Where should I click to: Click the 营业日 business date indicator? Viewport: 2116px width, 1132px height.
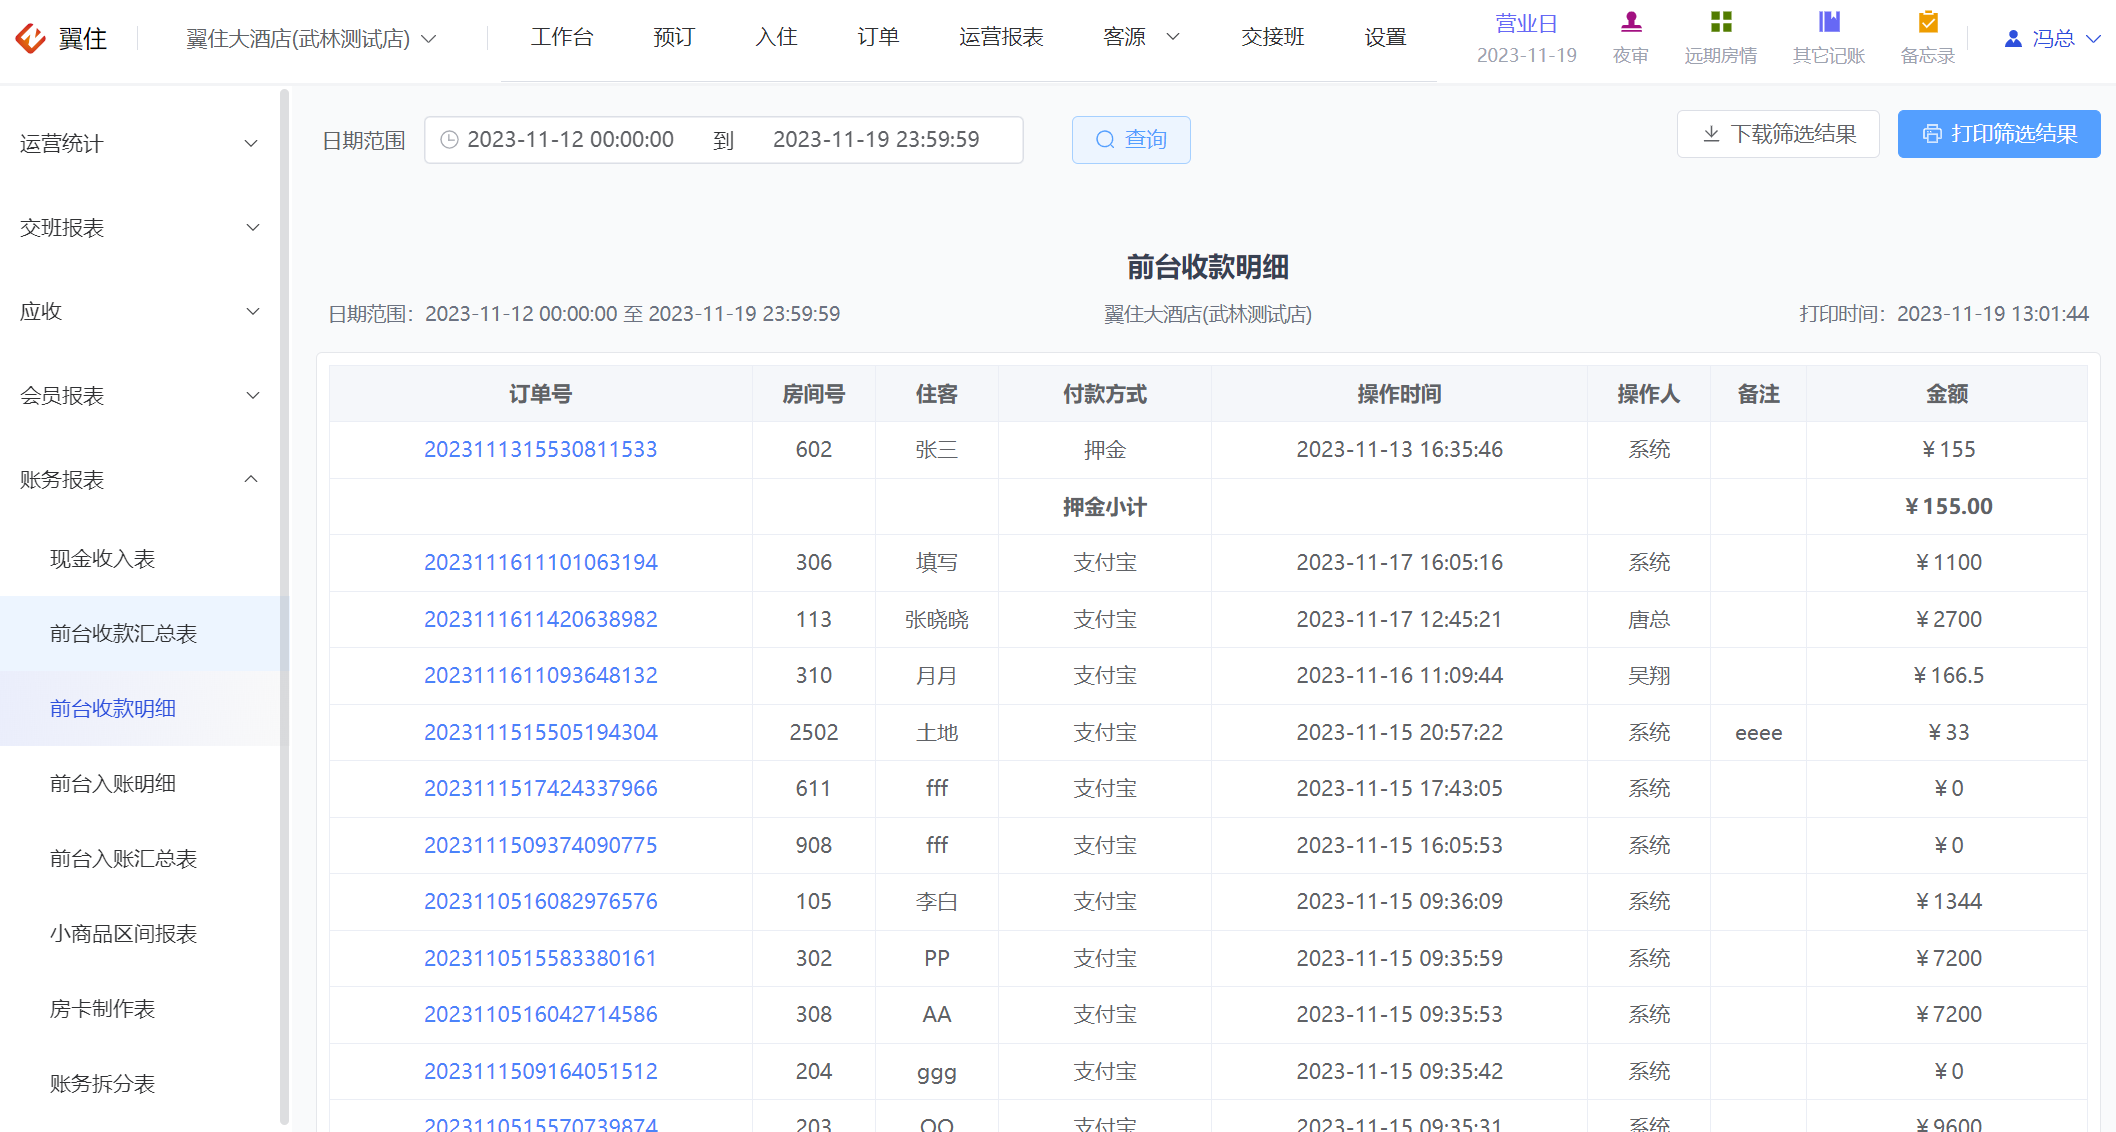1526,38
